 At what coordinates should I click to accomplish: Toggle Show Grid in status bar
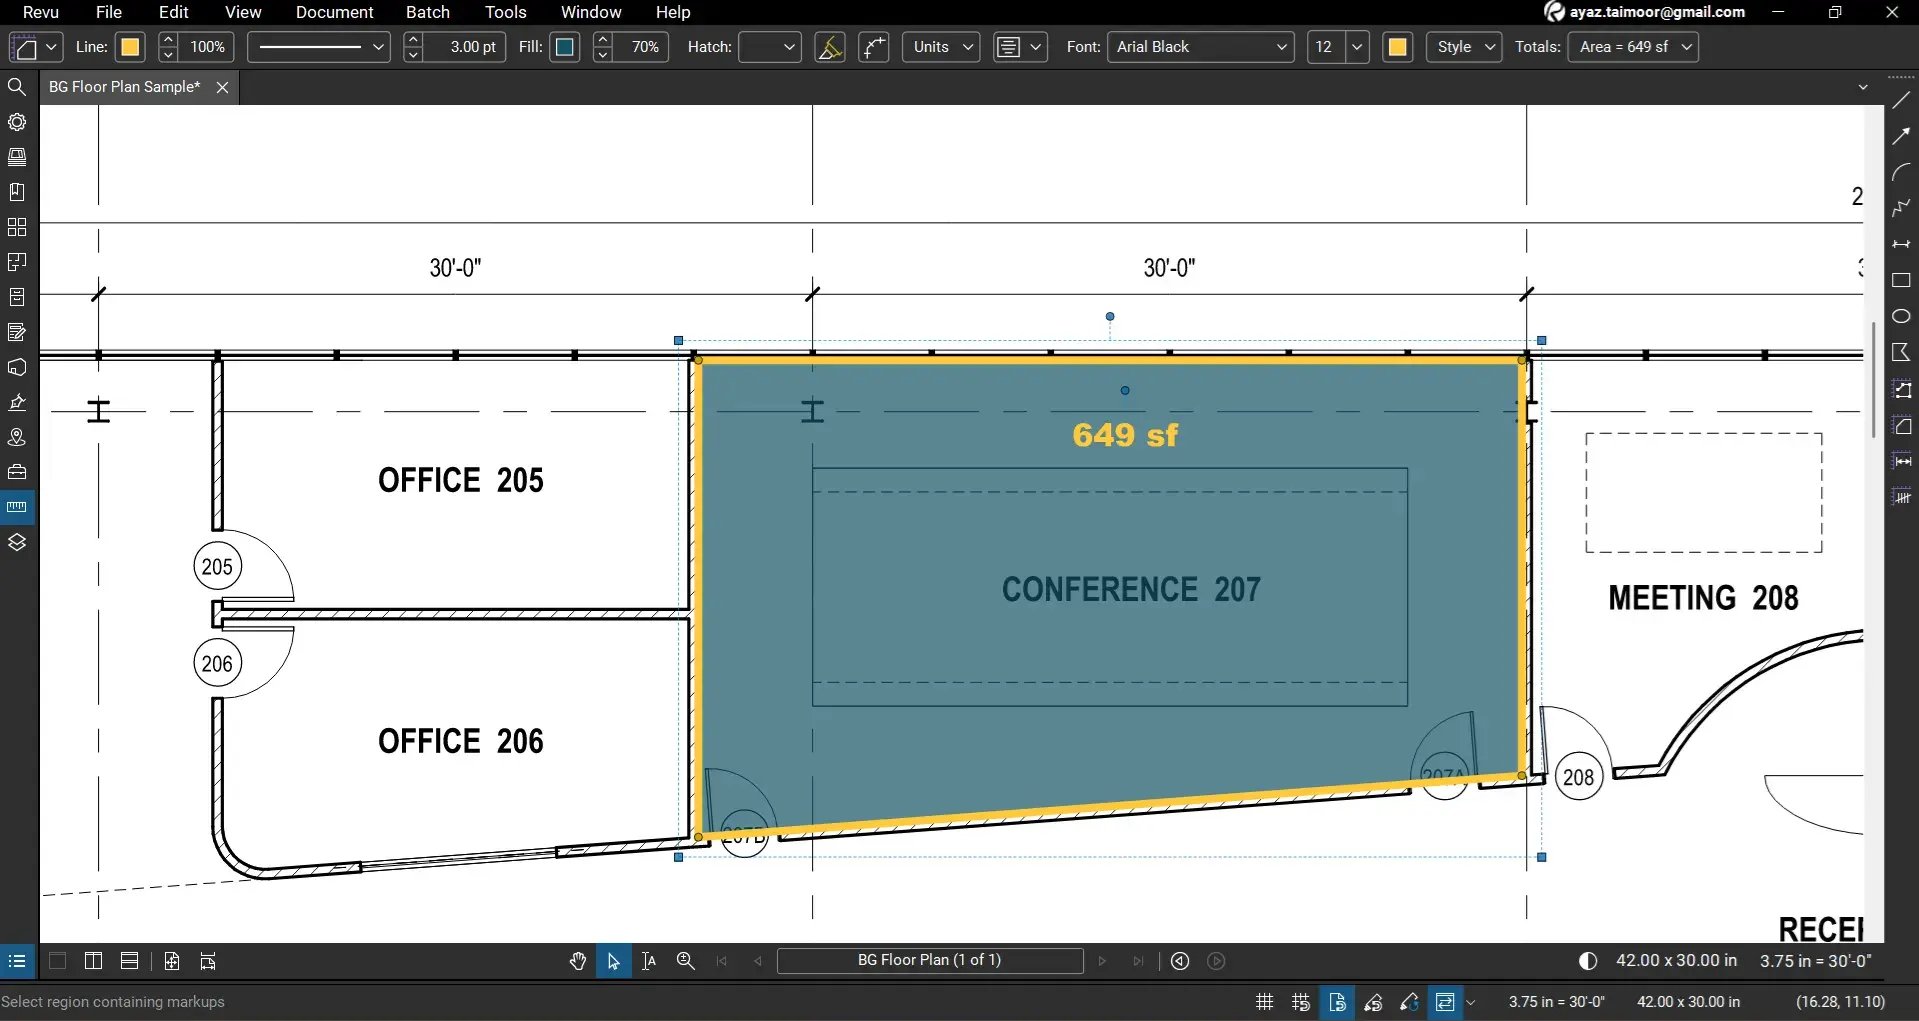(1265, 1001)
